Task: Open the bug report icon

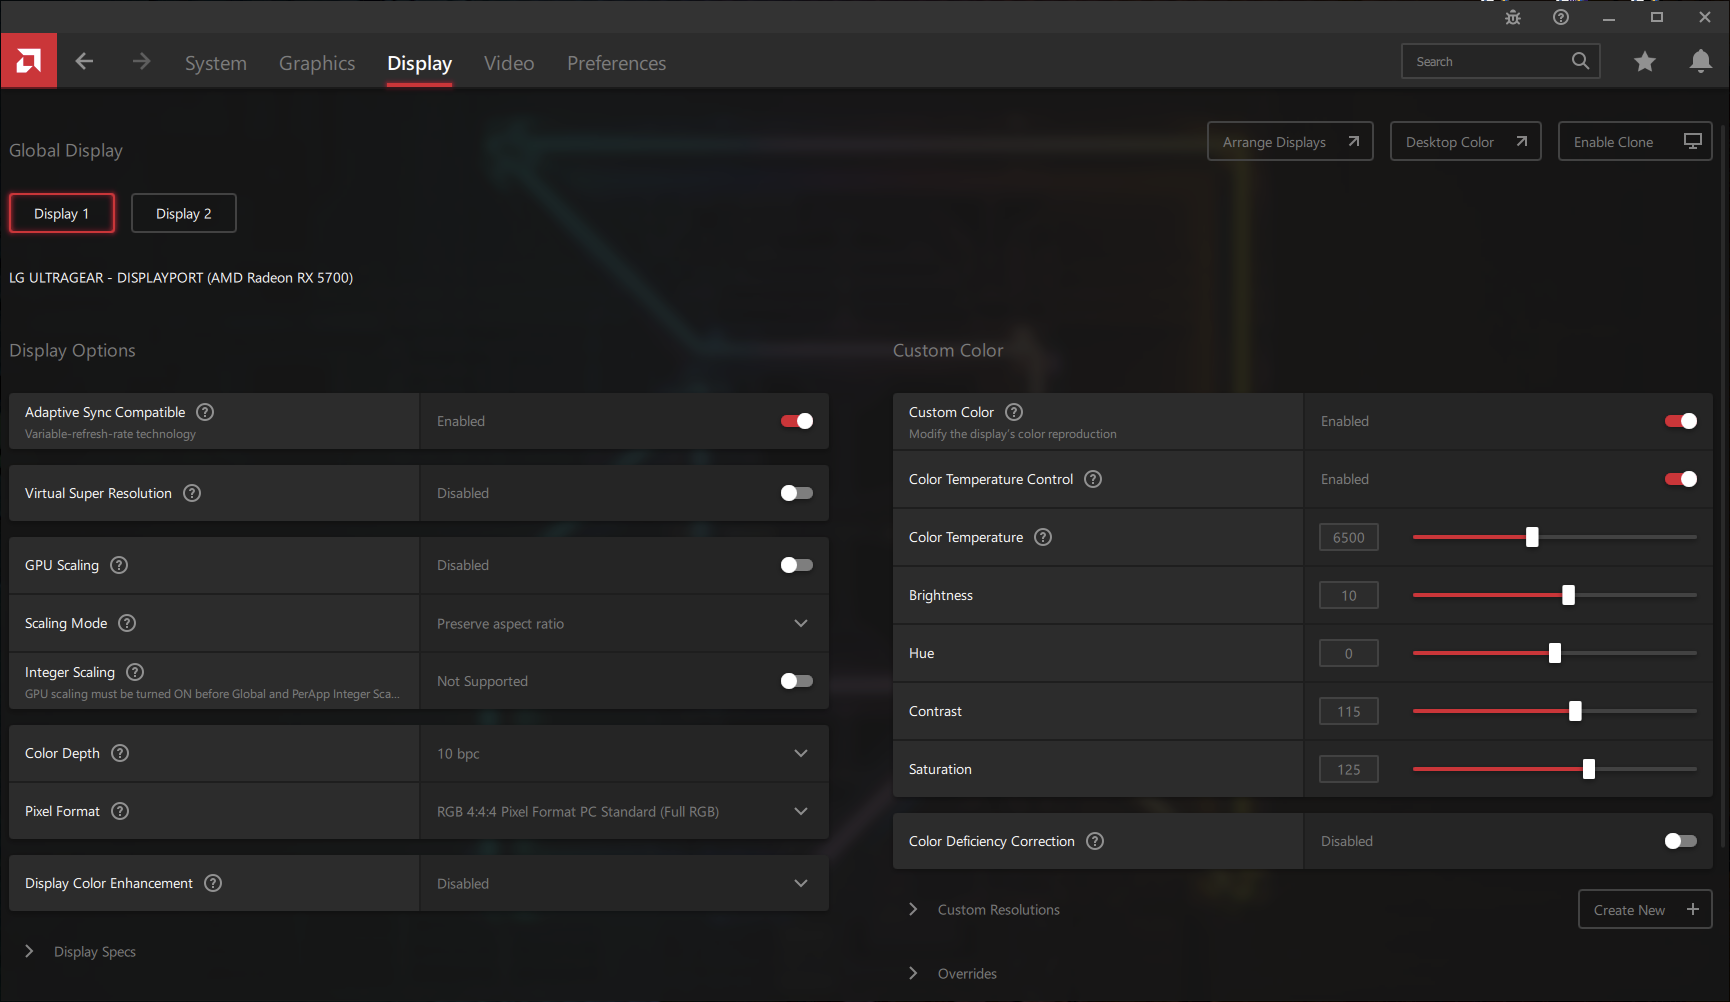Action: pos(1513,17)
